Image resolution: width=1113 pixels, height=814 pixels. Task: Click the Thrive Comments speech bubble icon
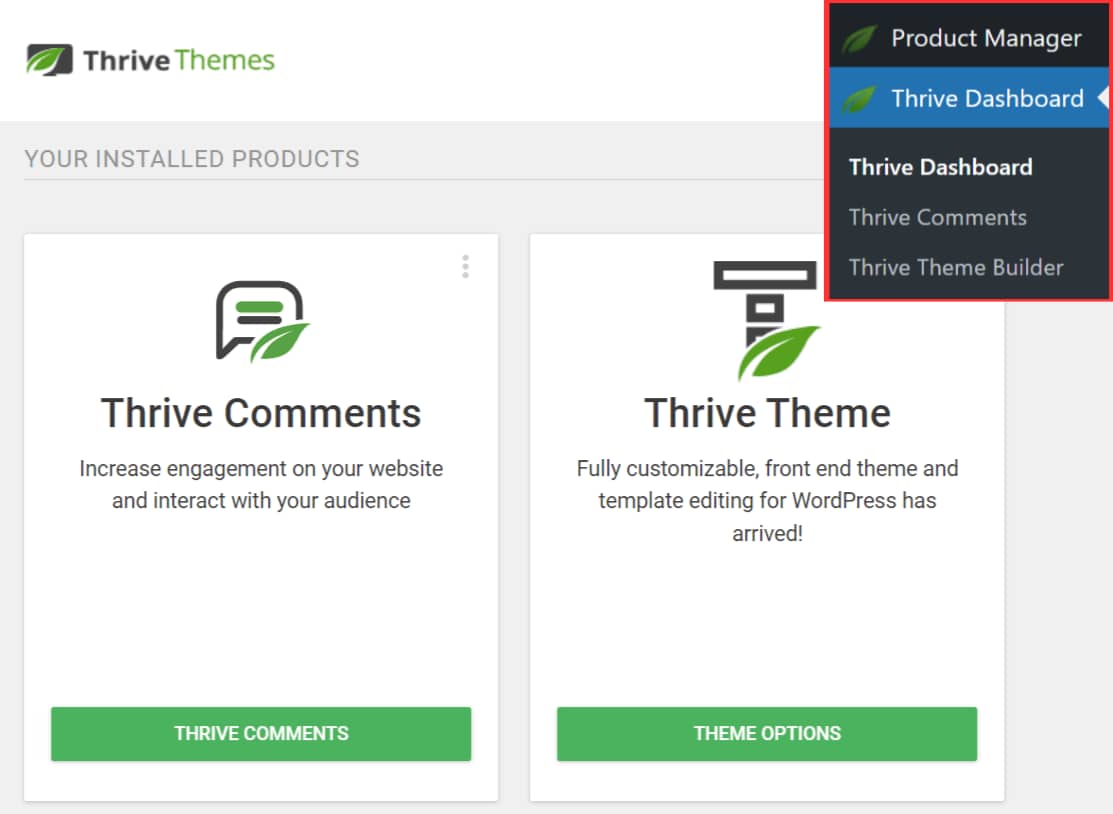[x=263, y=321]
